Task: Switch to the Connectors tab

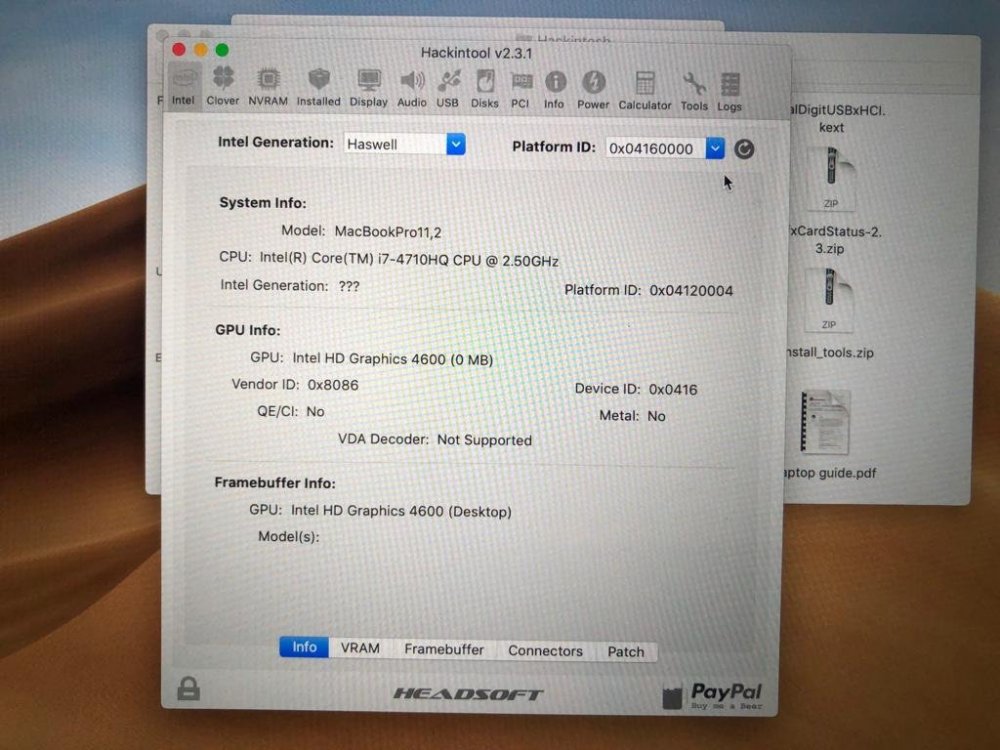Action: point(545,651)
